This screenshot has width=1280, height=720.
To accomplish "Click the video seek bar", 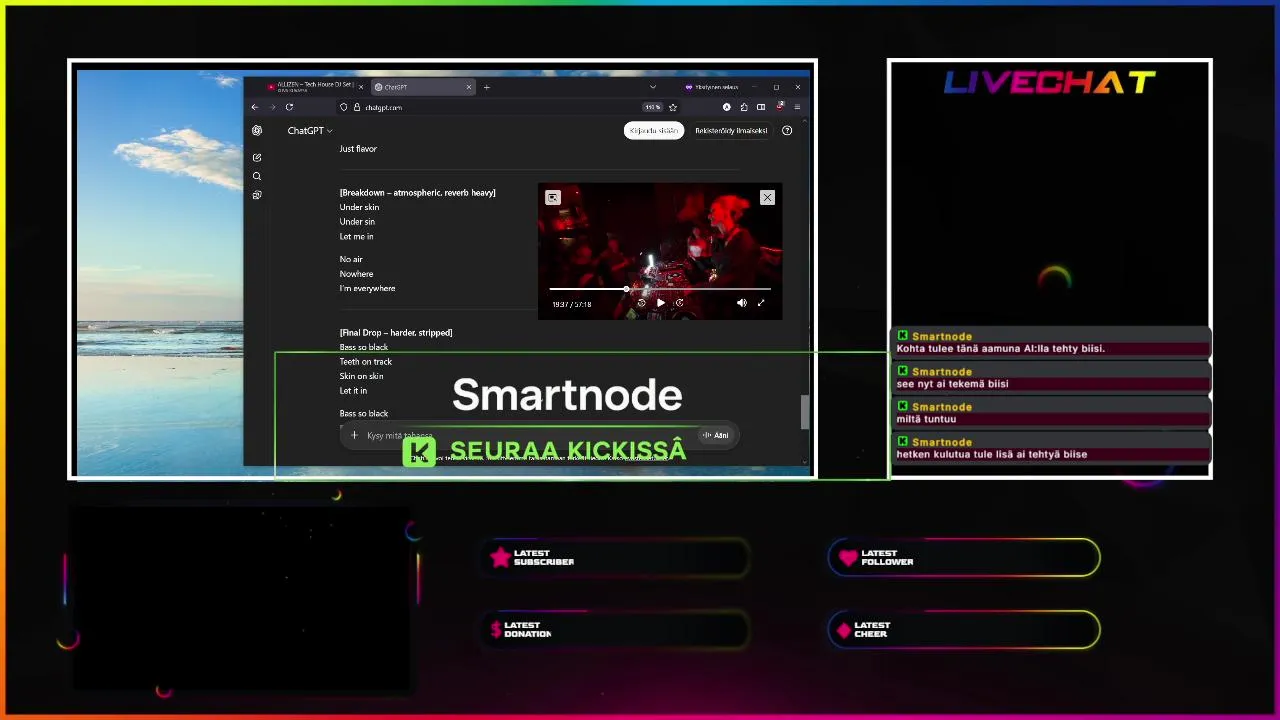I will coord(660,289).
